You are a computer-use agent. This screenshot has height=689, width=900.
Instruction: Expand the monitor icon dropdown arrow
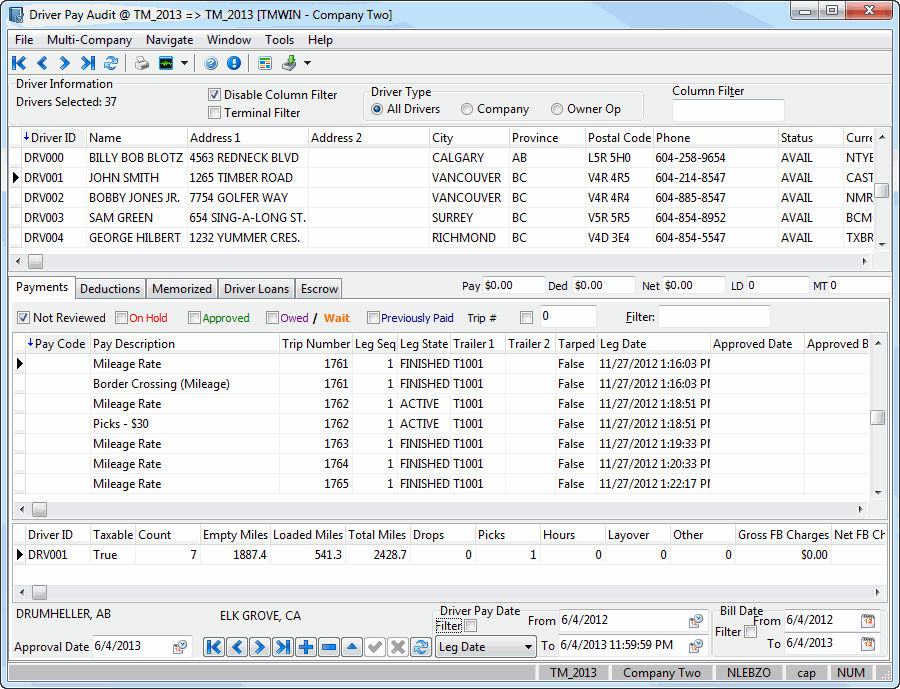click(184, 63)
